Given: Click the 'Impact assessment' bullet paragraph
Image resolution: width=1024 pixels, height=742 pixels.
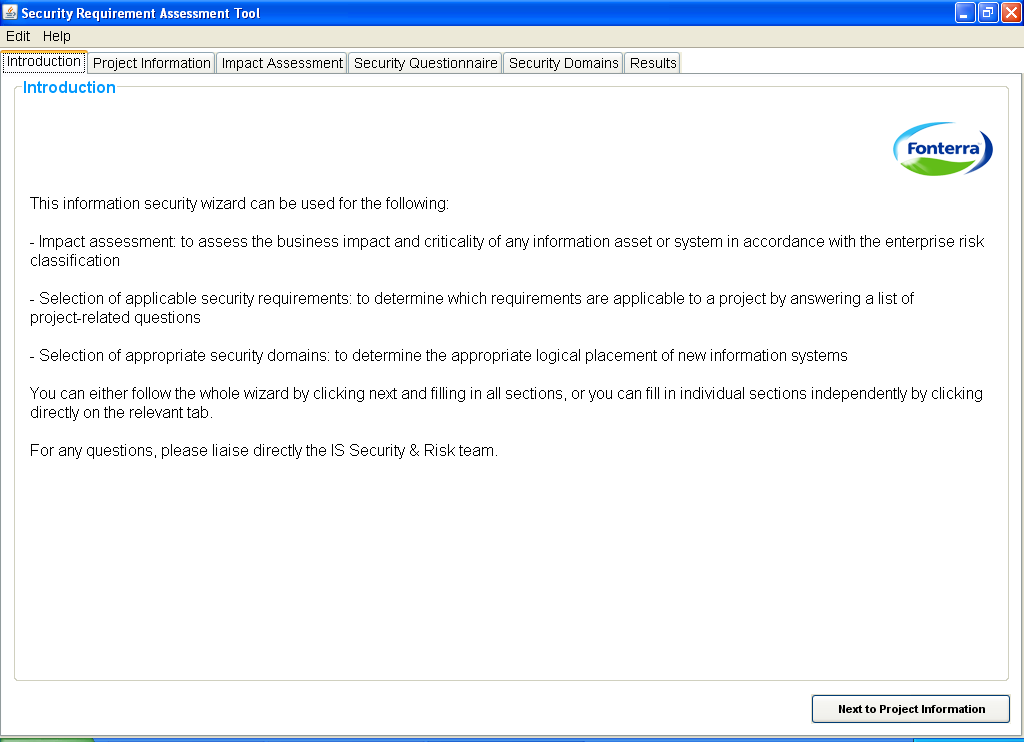Looking at the screenshot, I should [507, 251].
